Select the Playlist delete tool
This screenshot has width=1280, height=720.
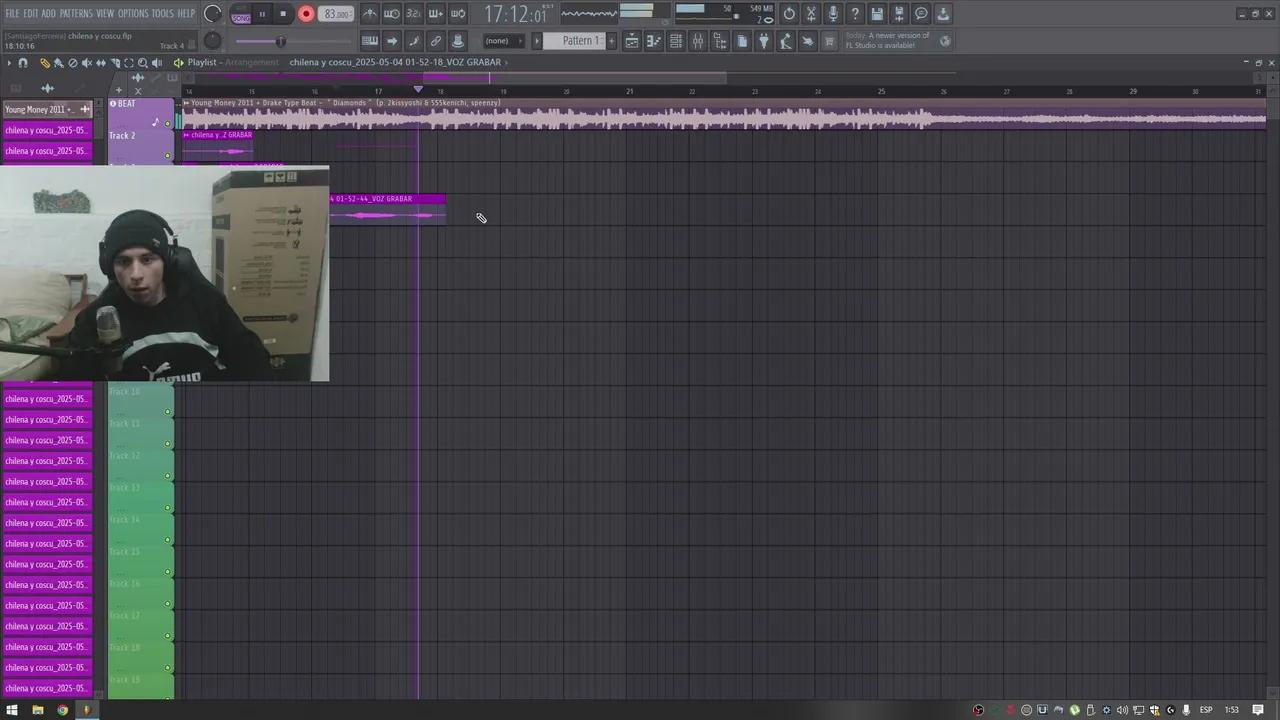tap(72, 63)
